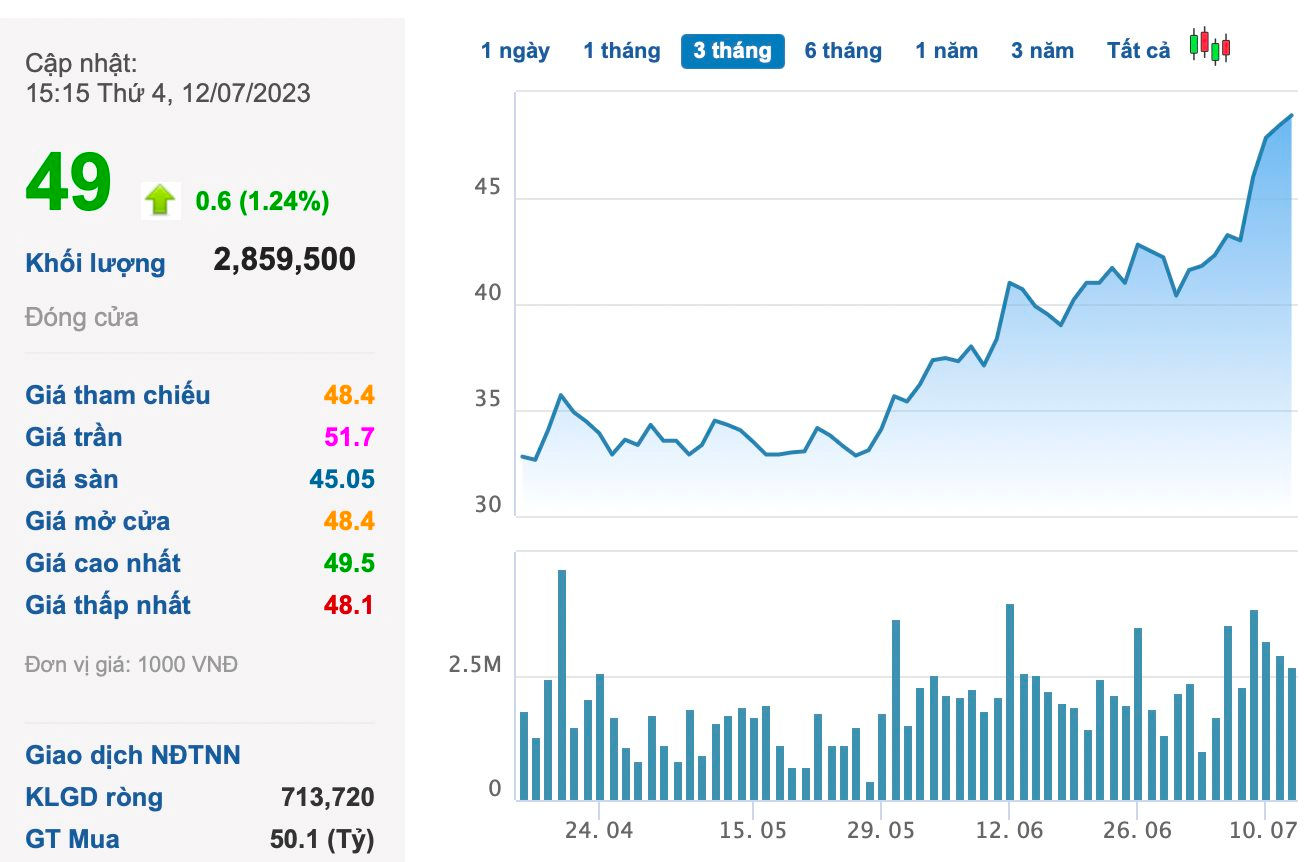Select the '3 năm' time range tab
Screen dimensions: 1304x862
(x=1042, y=51)
